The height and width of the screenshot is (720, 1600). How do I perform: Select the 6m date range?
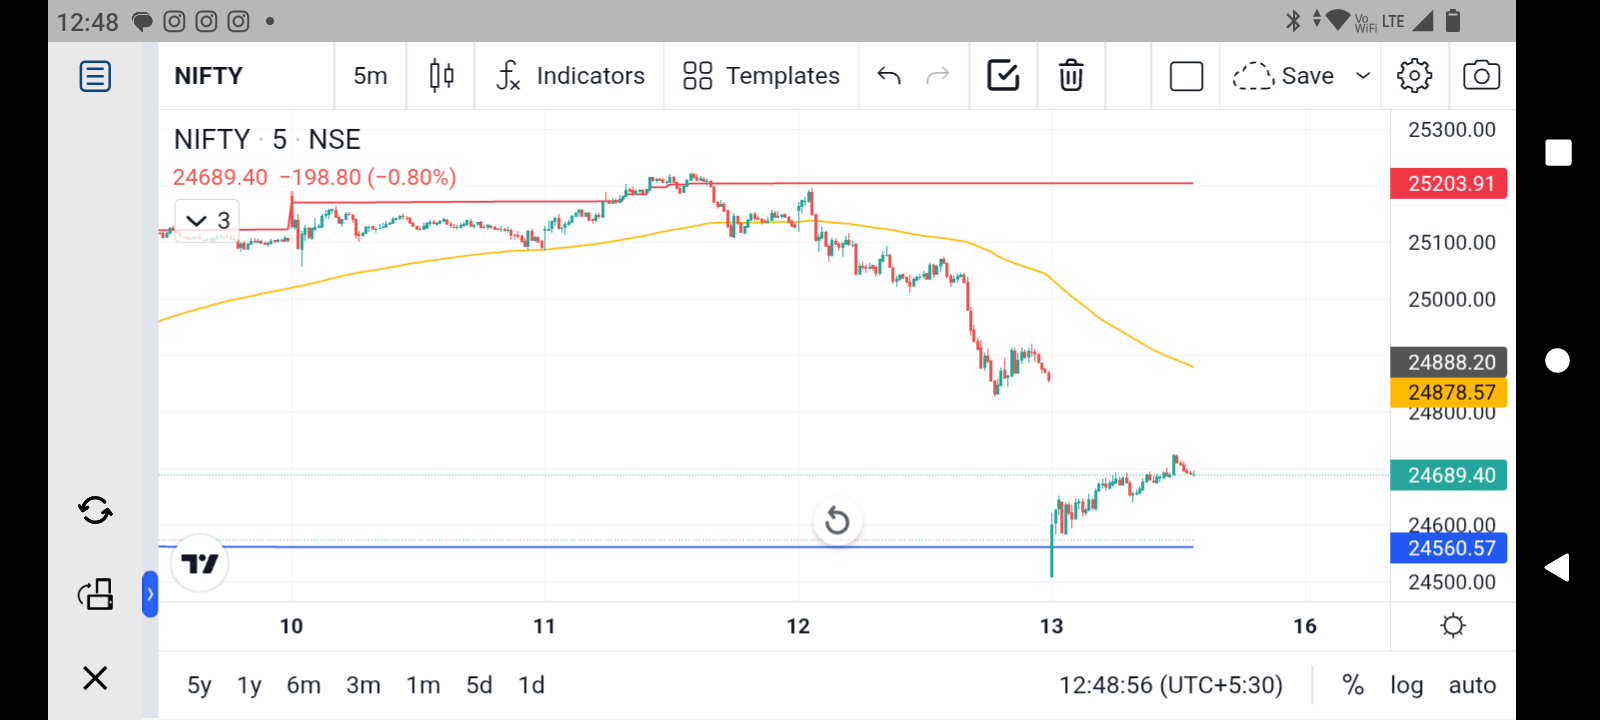tap(304, 685)
